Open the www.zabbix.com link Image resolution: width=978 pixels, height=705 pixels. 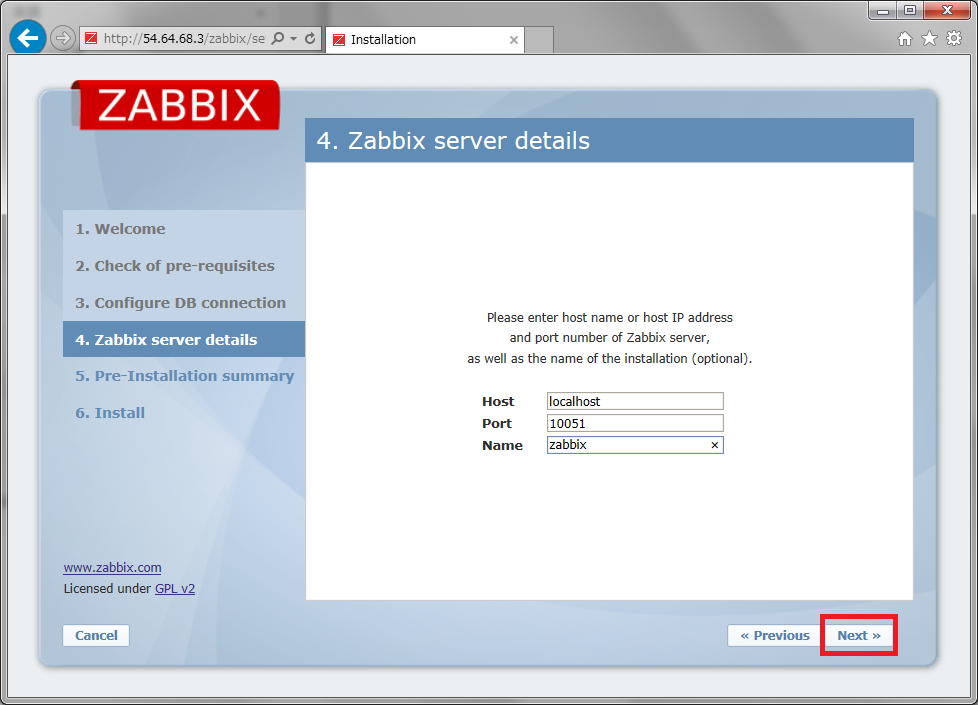tap(112, 568)
